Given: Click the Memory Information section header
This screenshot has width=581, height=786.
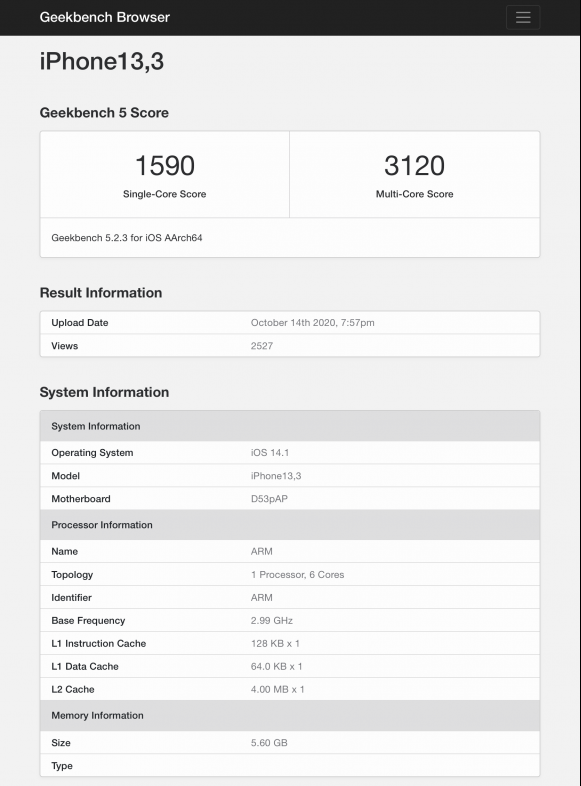Looking at the screenshot, I should (290, 715).
